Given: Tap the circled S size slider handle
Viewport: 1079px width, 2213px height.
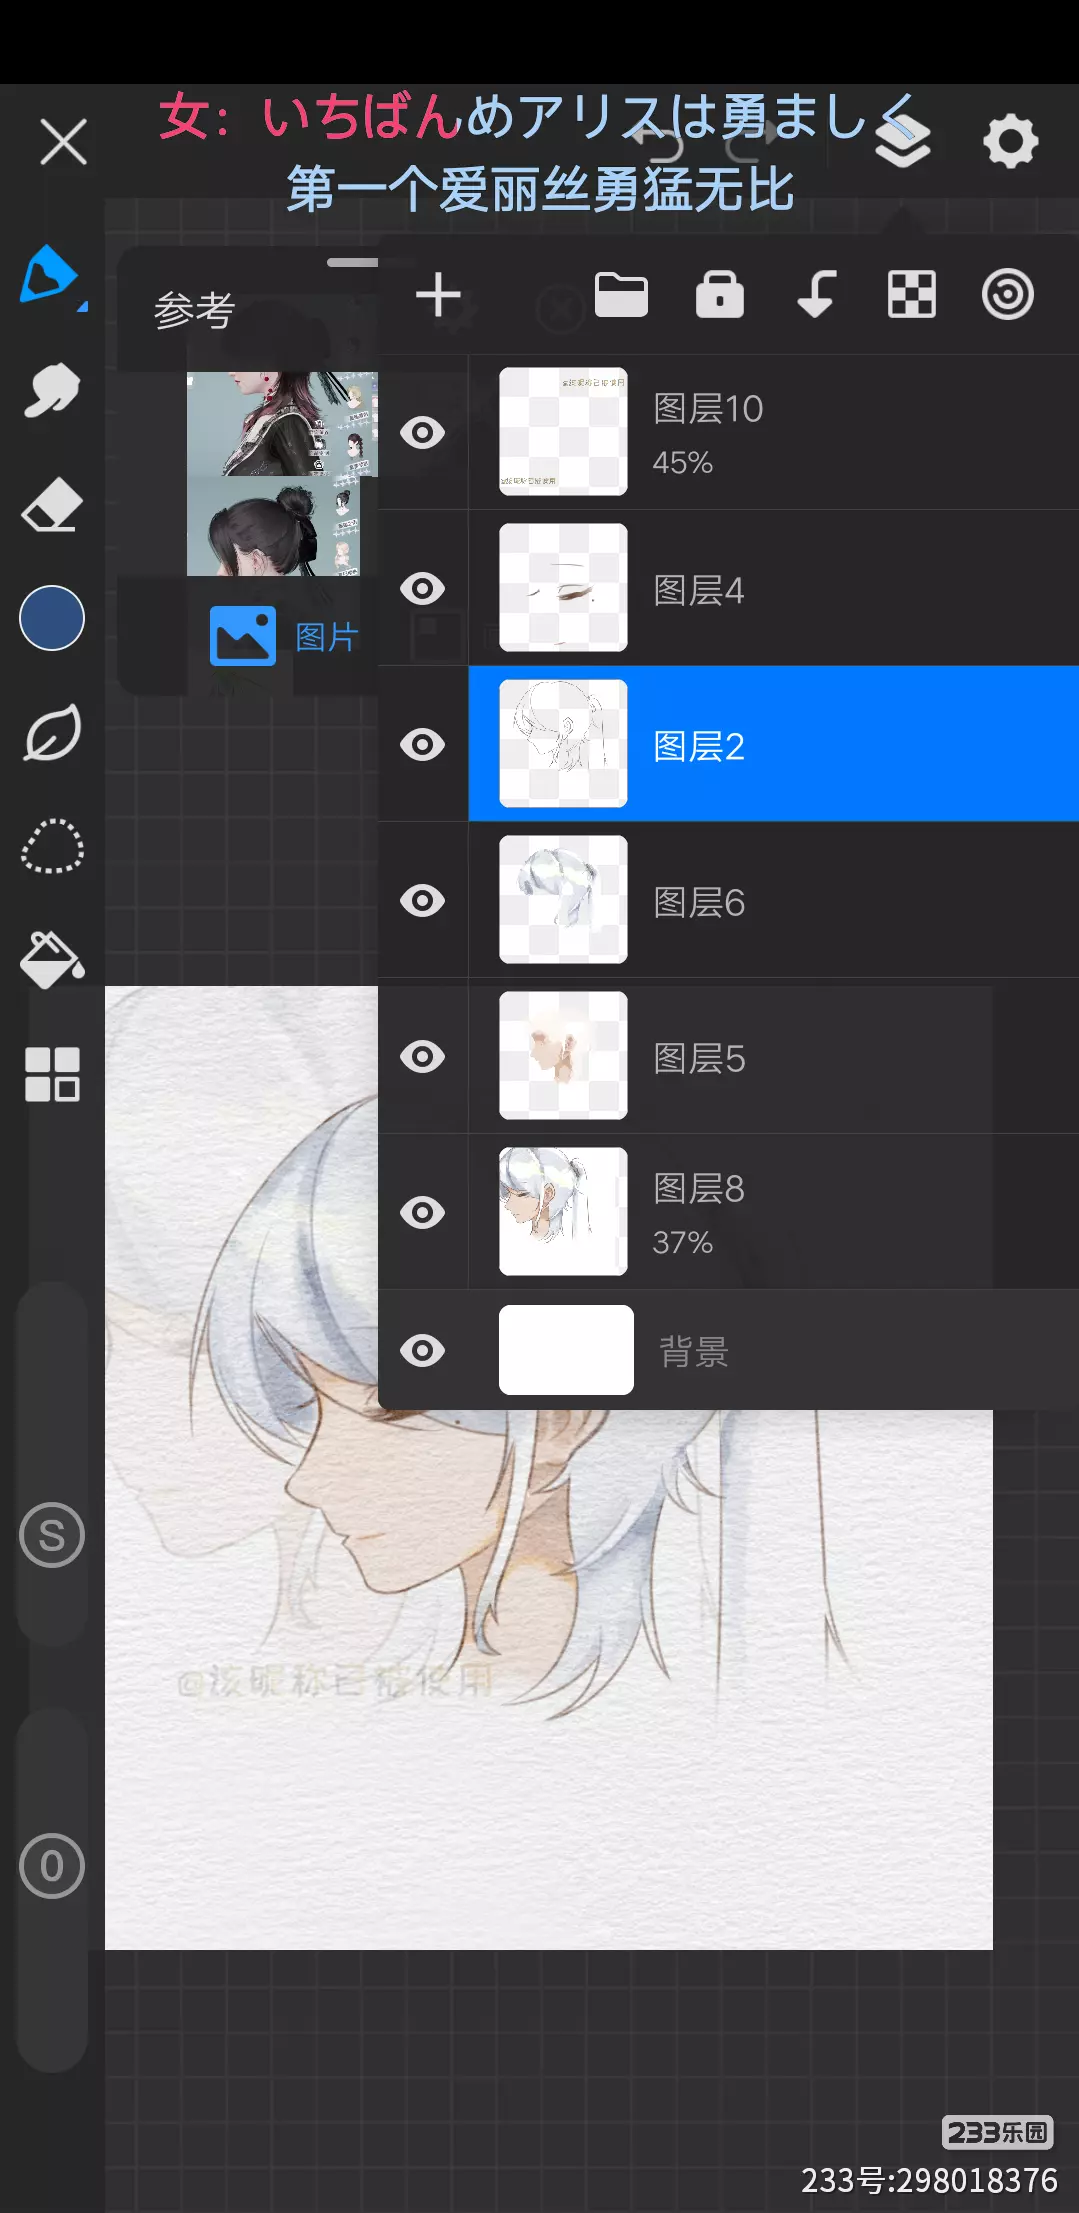Looking at the screenshot, I should tap(52, 1535).
